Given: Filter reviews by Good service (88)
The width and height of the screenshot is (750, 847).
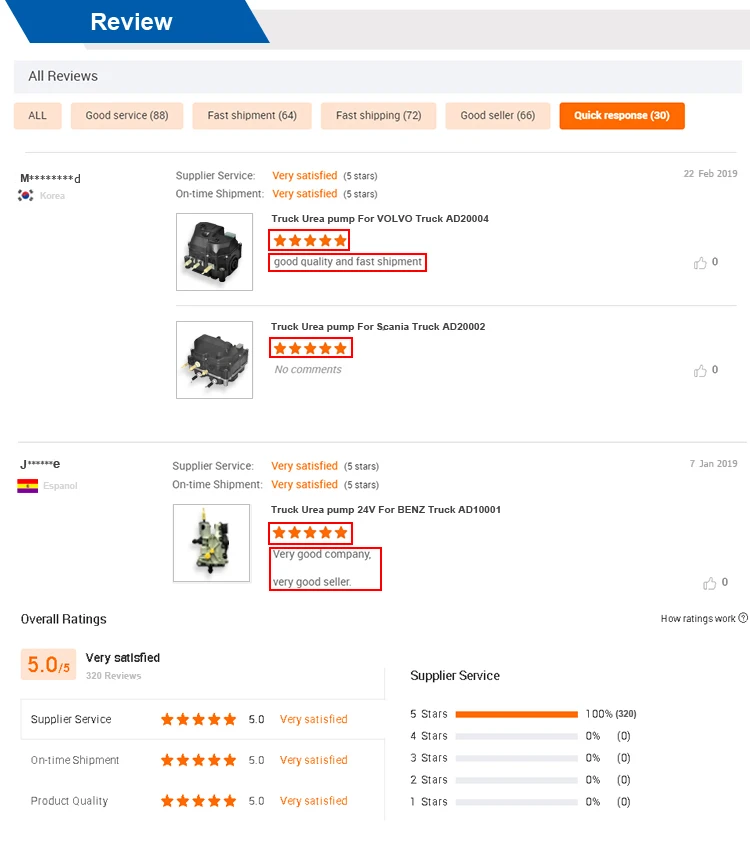Looking at the screenshot, I should (x=127, y=116).
